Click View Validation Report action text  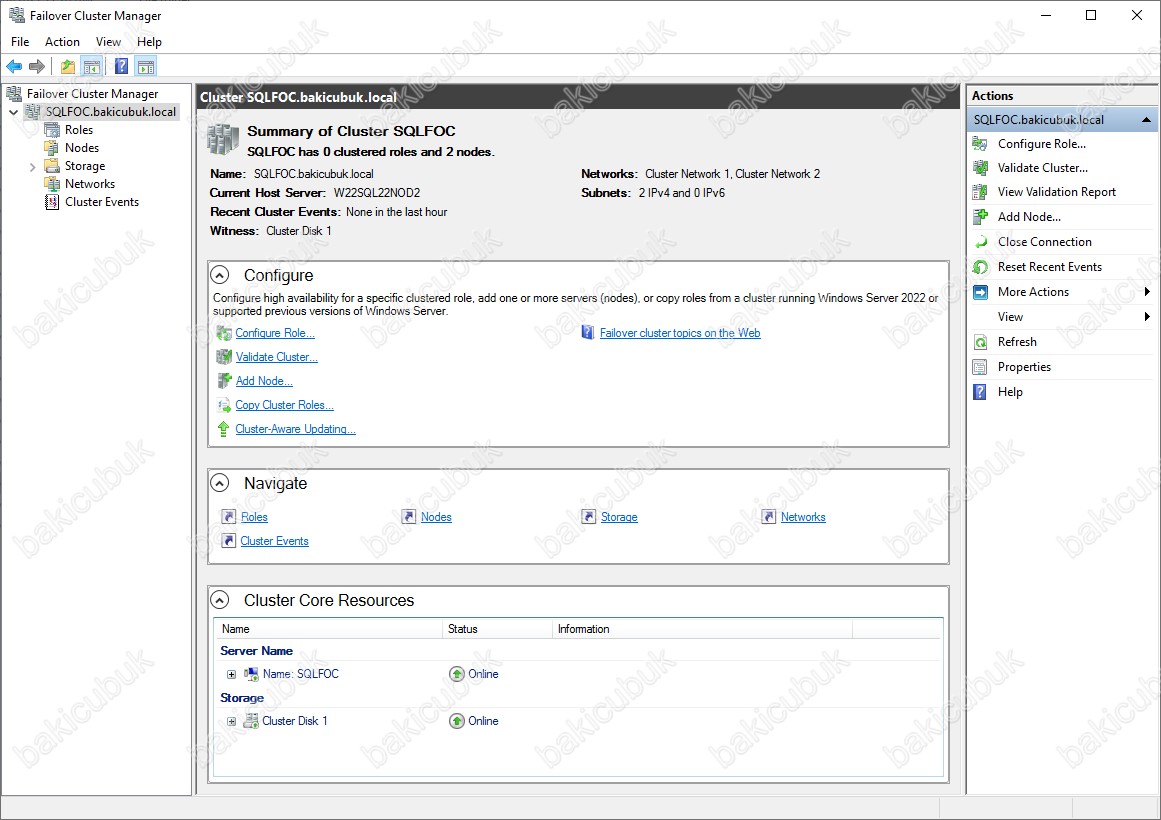[1057, 192]
